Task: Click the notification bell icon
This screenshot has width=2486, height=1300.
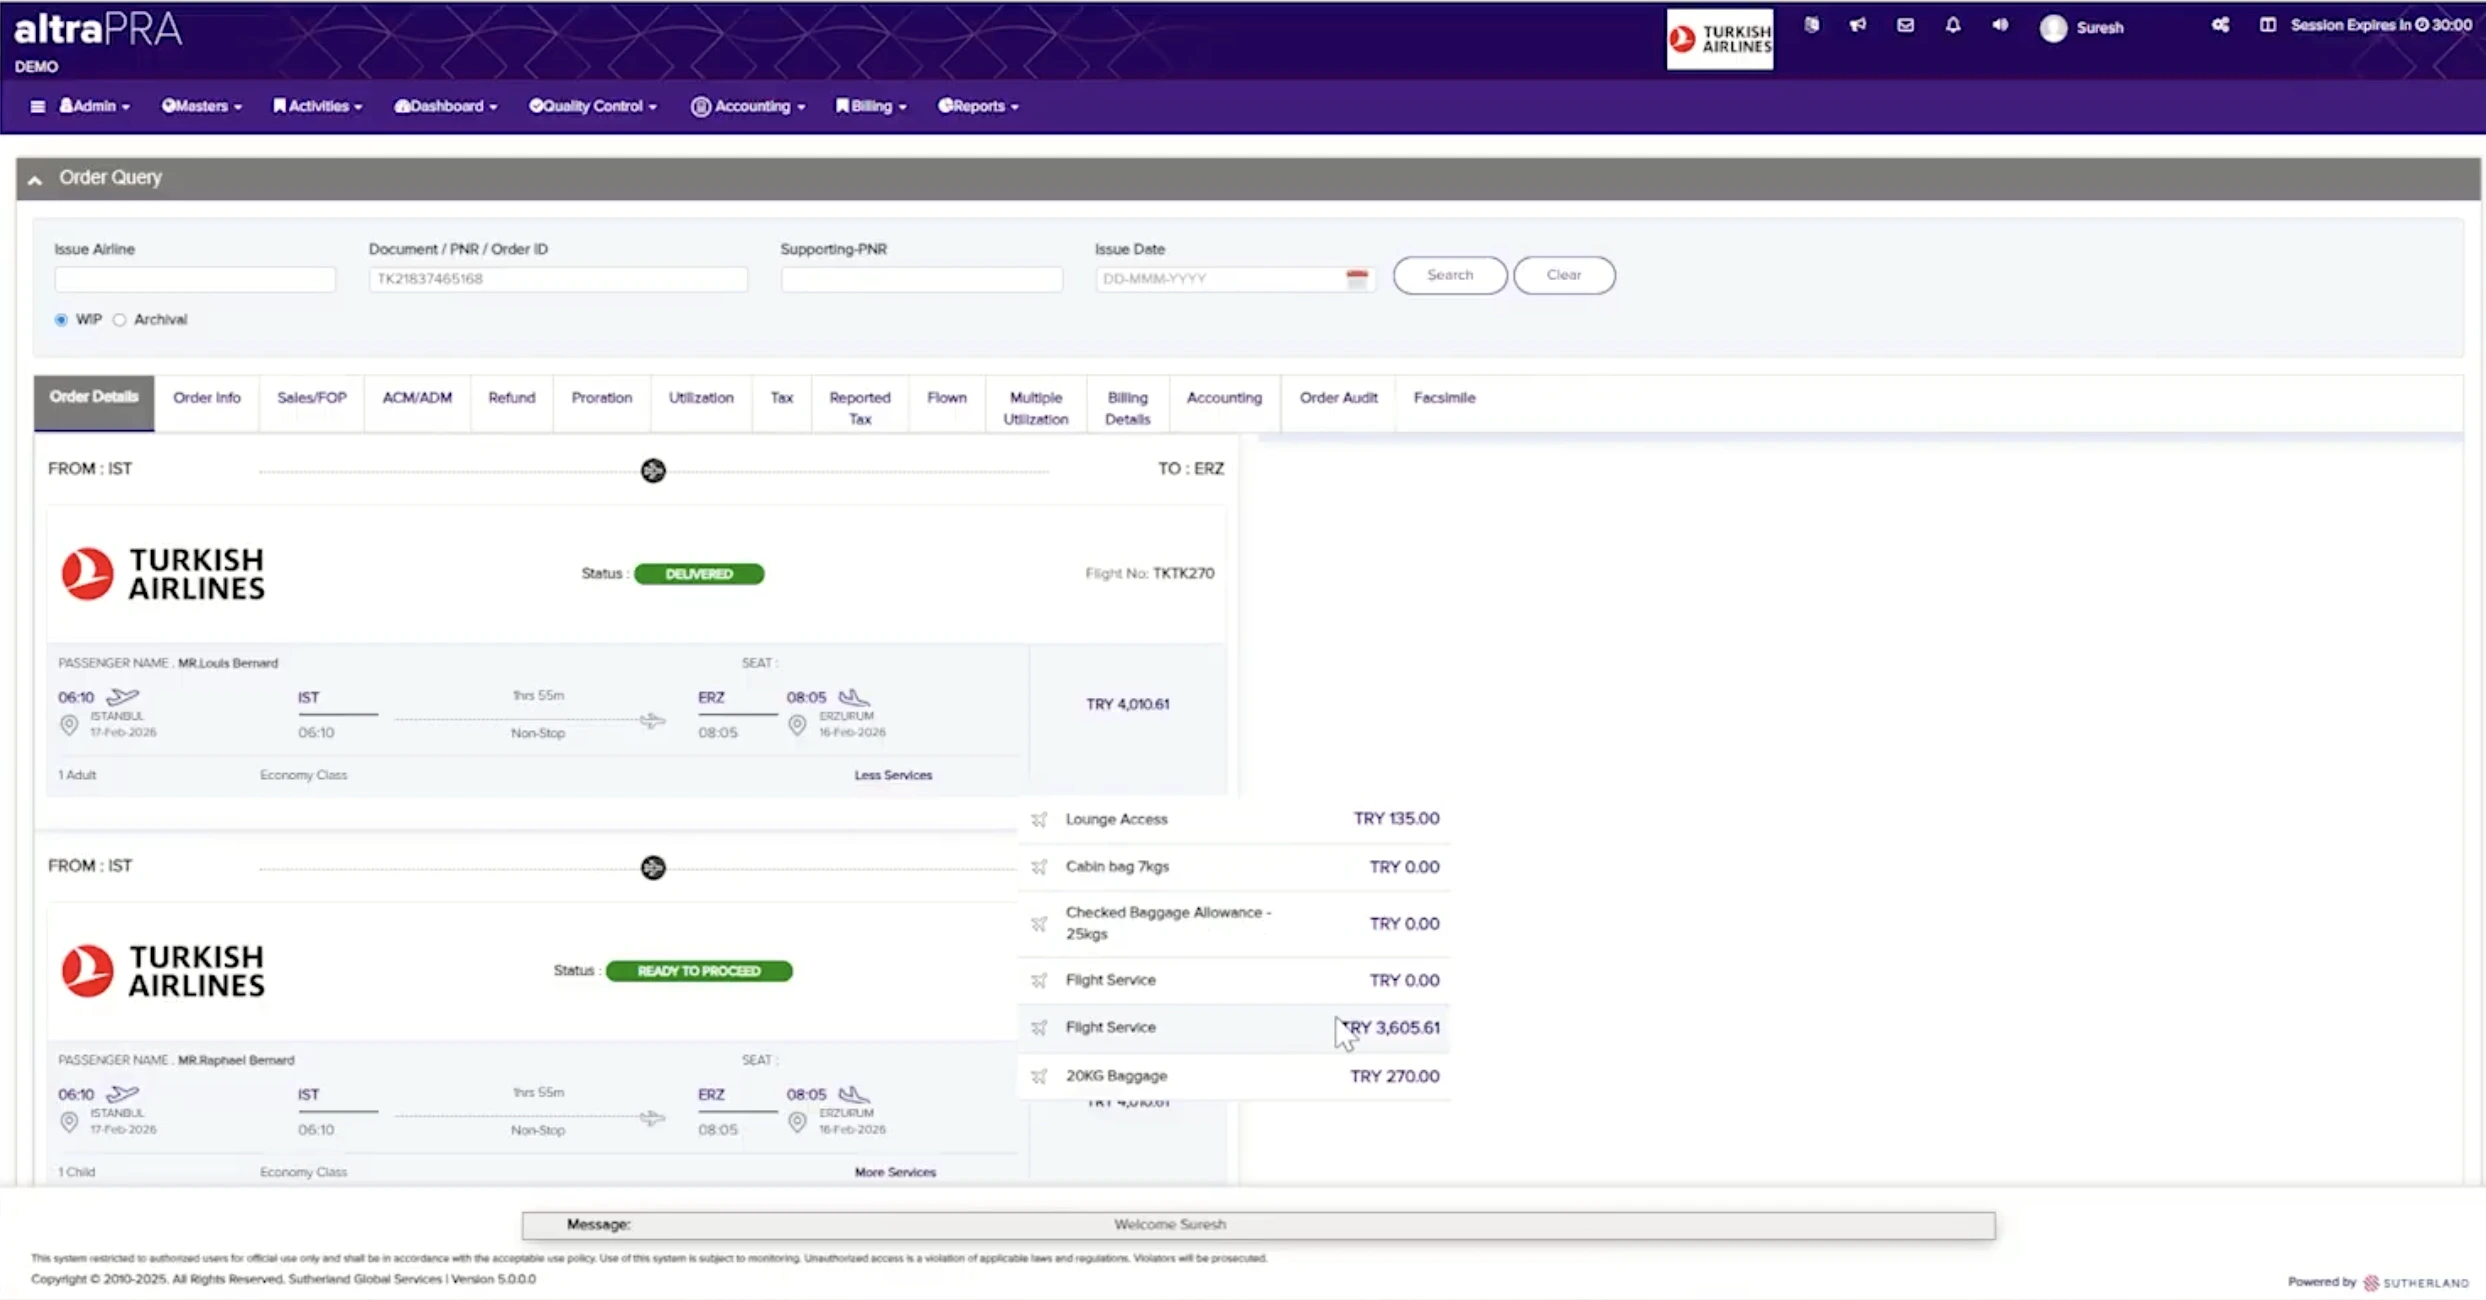Action: pos(1952,26)
